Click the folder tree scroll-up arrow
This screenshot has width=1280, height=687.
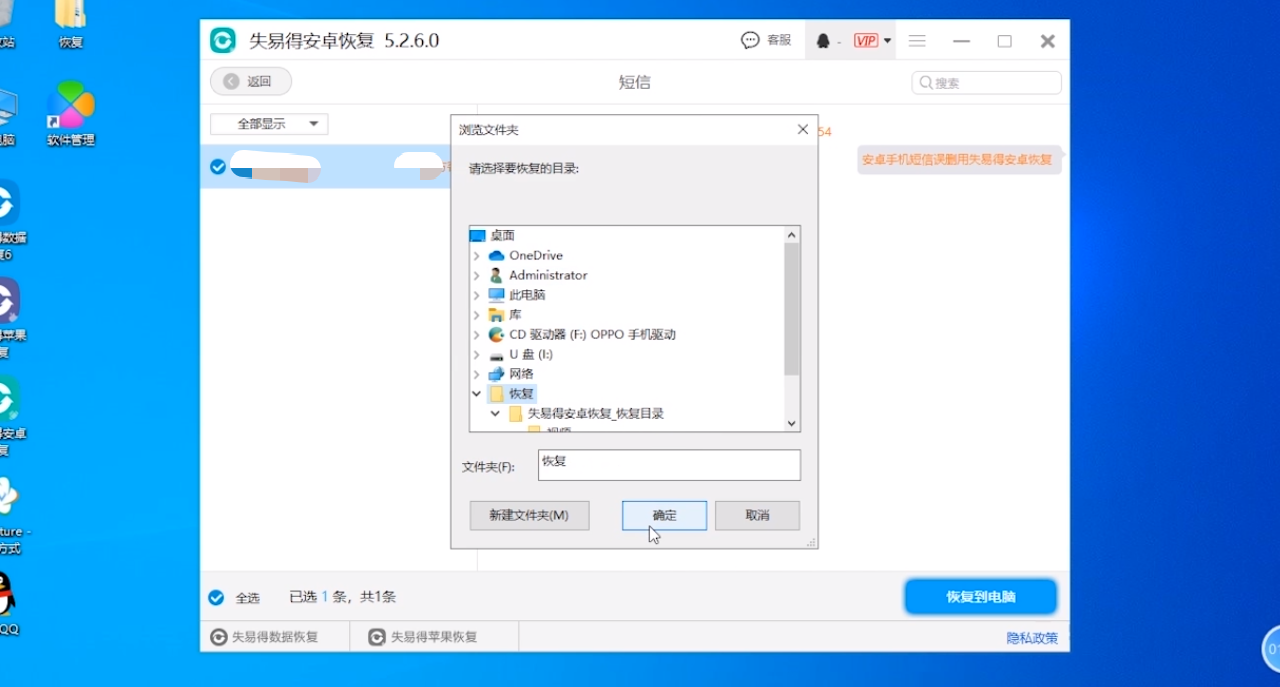point(792,236)
